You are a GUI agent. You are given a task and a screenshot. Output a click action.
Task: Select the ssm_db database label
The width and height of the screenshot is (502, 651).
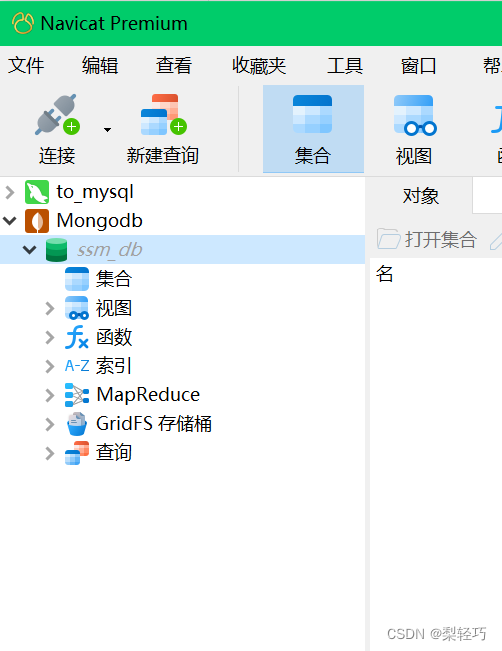[x=110, y=250]
